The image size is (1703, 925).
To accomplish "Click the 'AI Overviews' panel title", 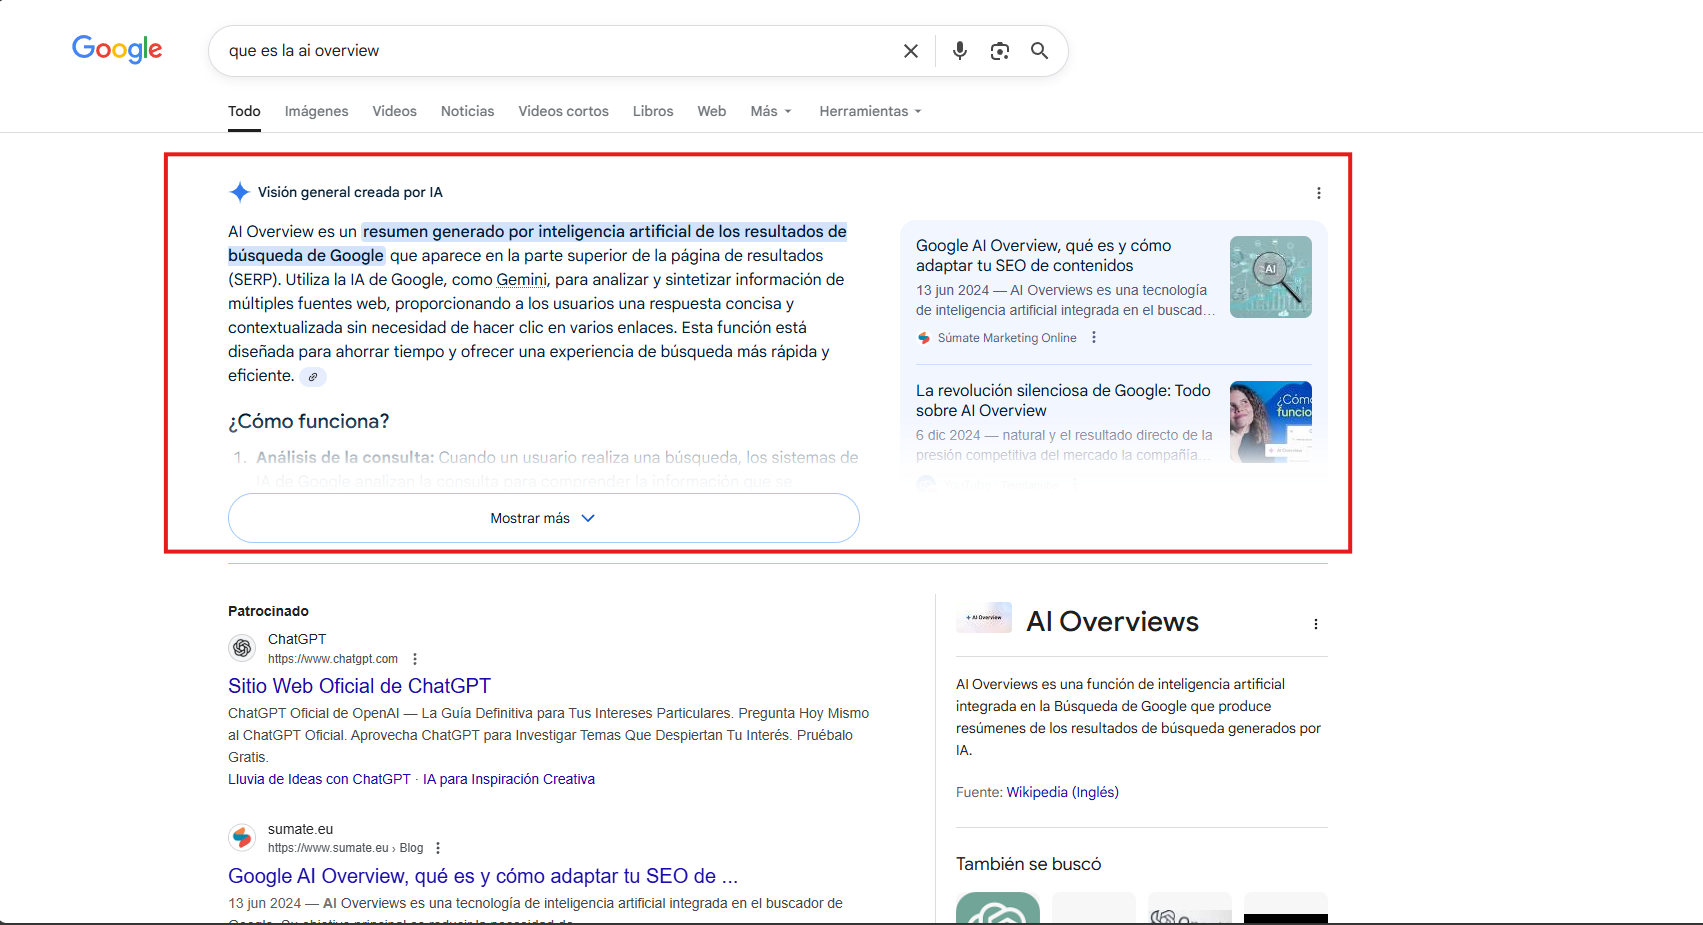I will click(1113, 621).
